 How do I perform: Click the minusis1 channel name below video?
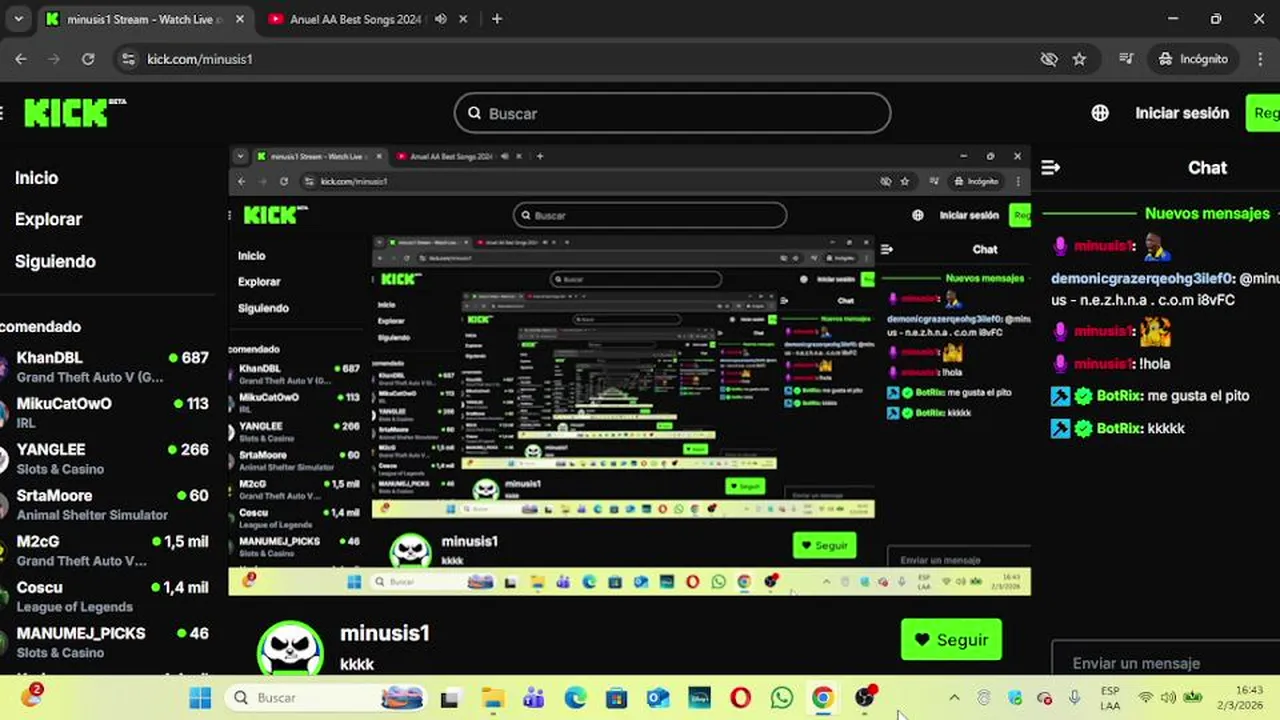point(385,633)
